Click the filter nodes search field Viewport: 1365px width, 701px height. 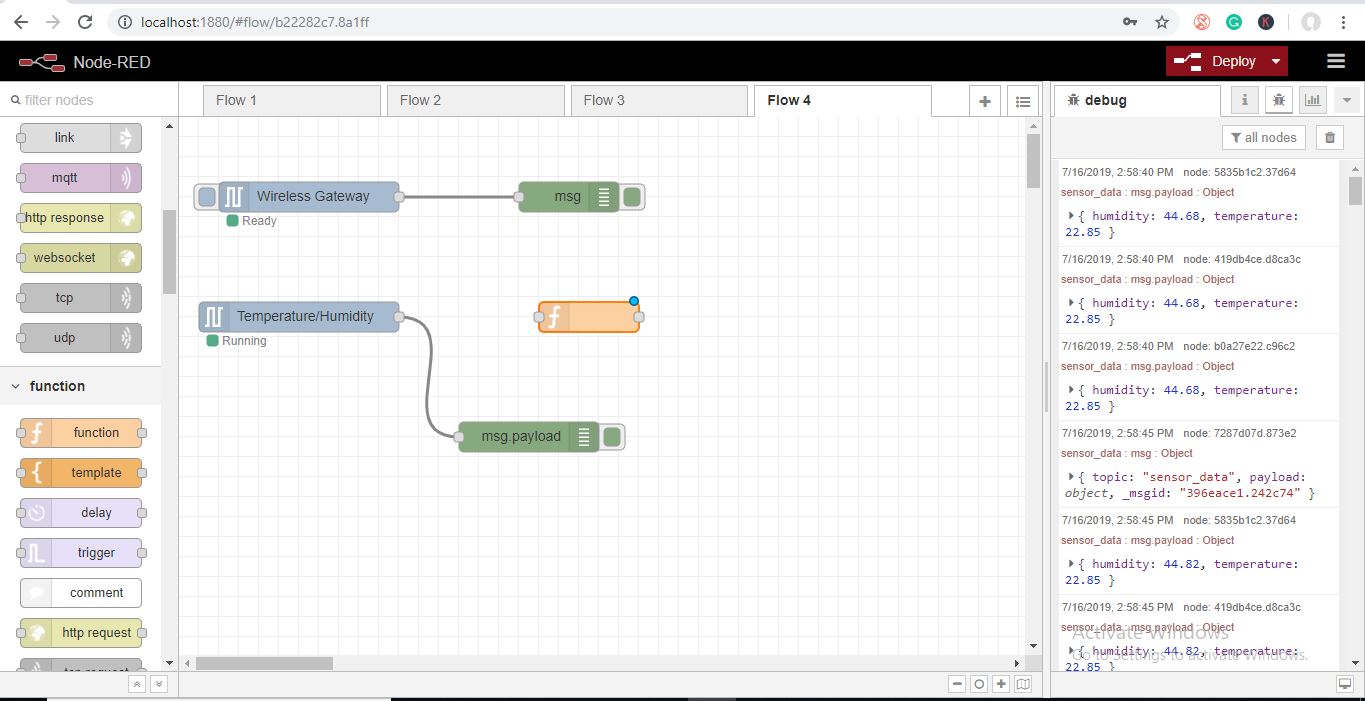[x=88, y=100]
